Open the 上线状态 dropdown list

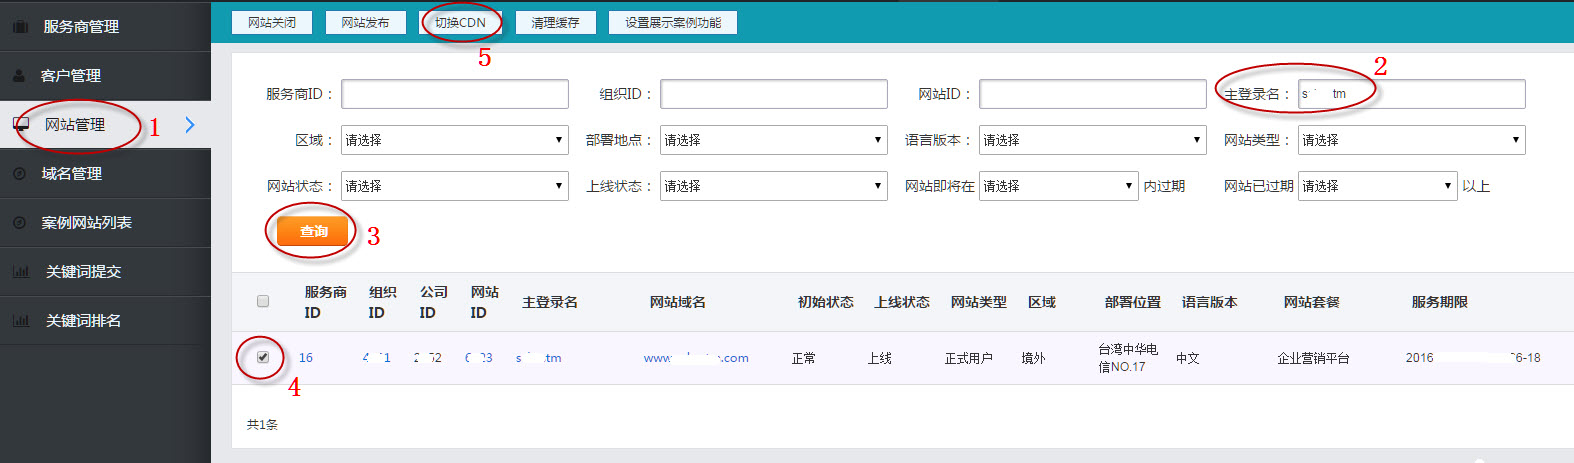(772, 186)
